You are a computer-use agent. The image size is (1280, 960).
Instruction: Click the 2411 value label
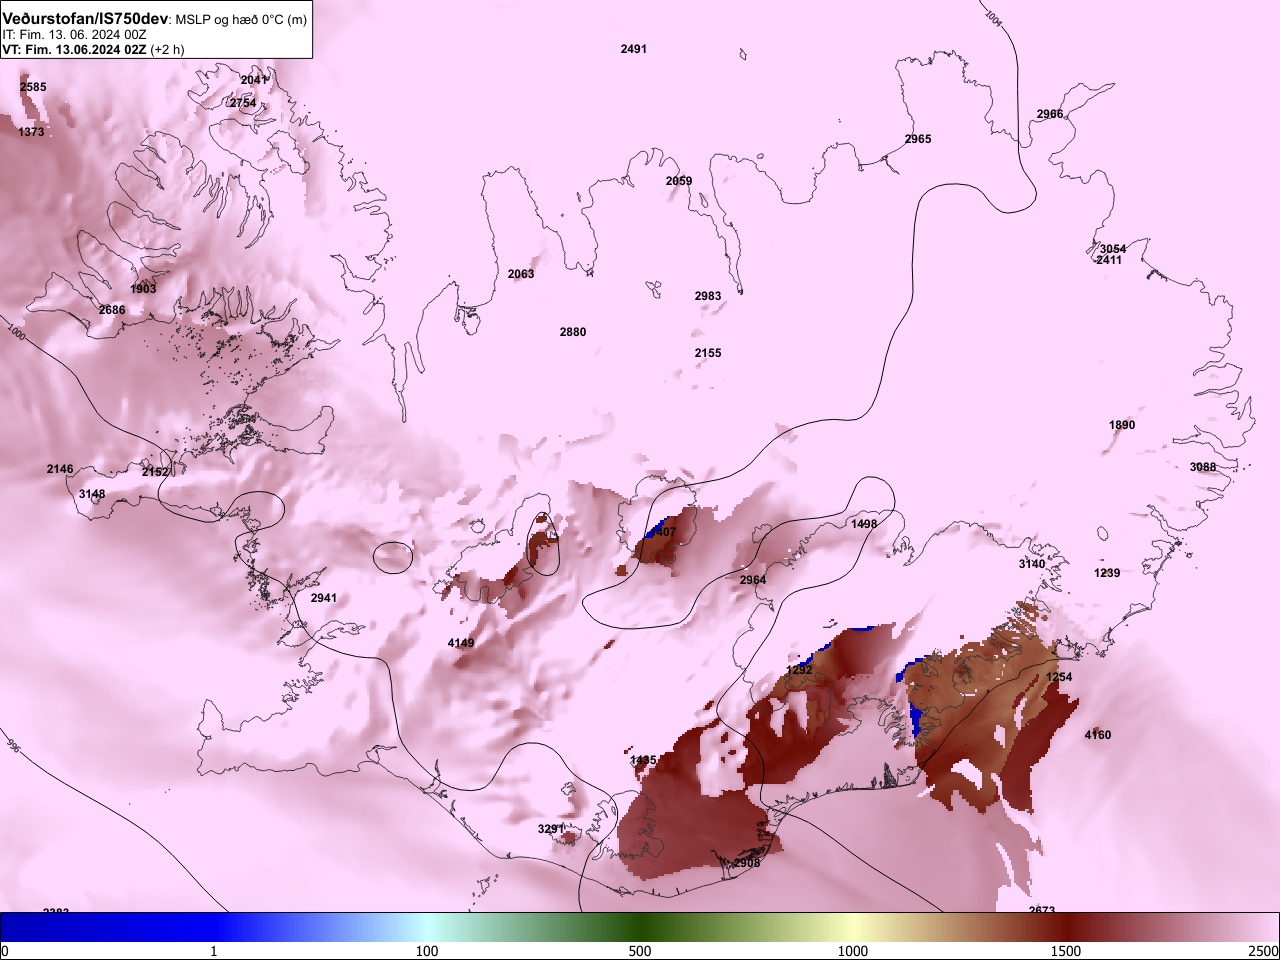(x=1109, y=260)
